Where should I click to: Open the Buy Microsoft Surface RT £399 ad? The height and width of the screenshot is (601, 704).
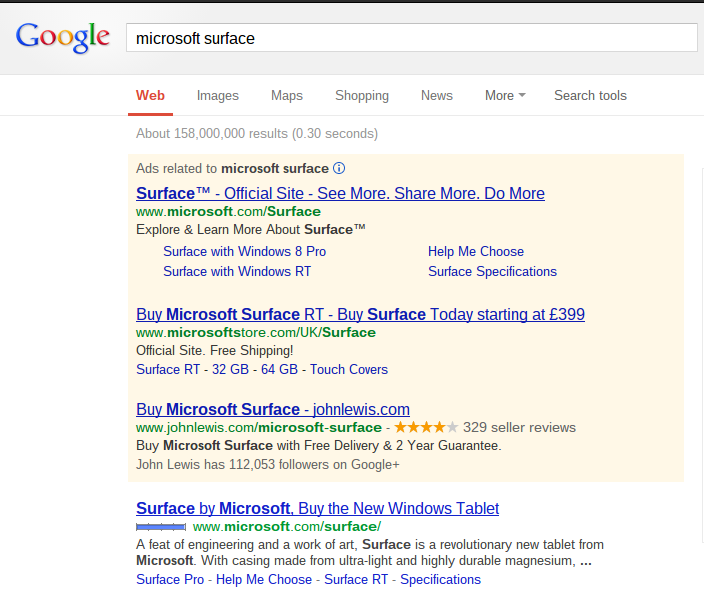coord(361,315)
